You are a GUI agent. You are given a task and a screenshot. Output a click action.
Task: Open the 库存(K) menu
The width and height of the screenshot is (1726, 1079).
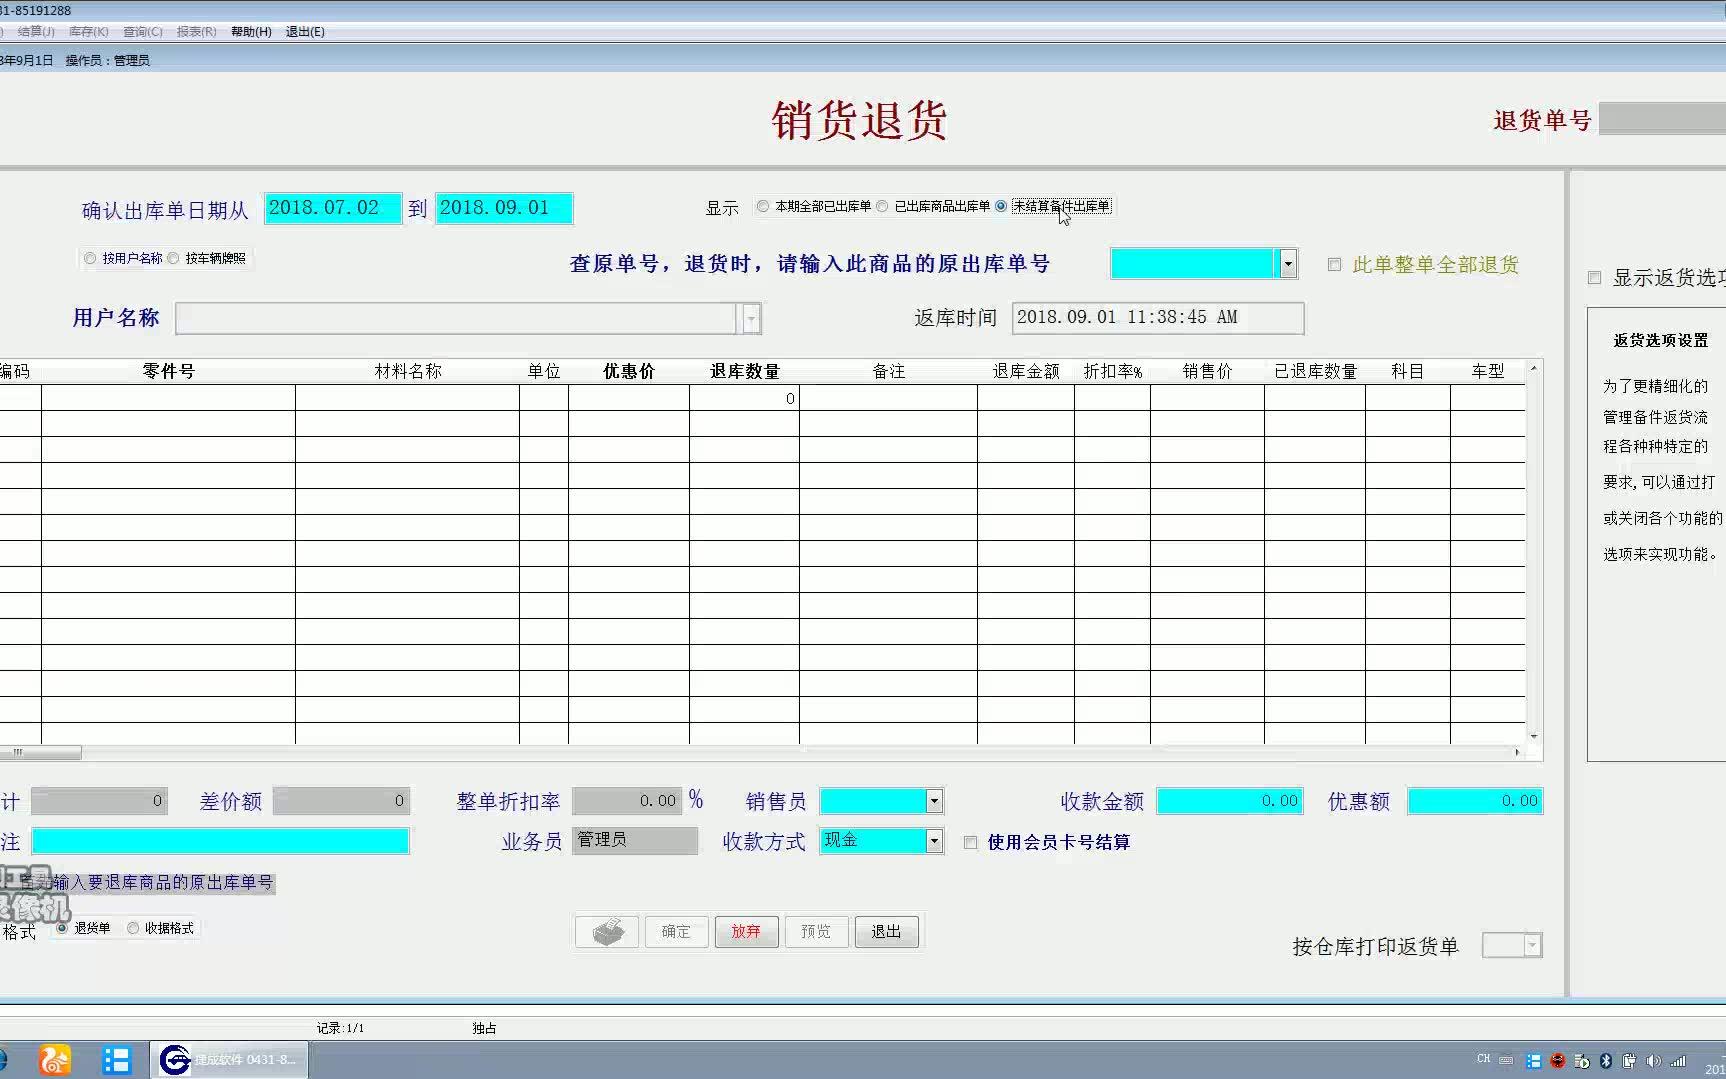[x=88, y=32]
